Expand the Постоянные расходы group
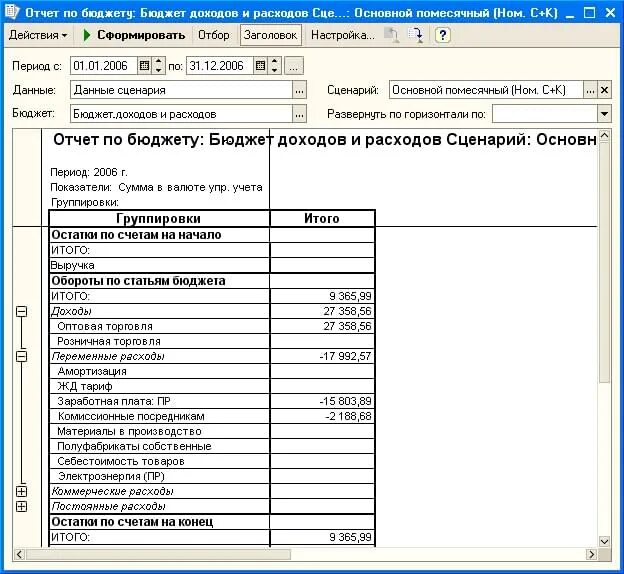This screenshot has height=574, width=624. (x=21, y=506)
